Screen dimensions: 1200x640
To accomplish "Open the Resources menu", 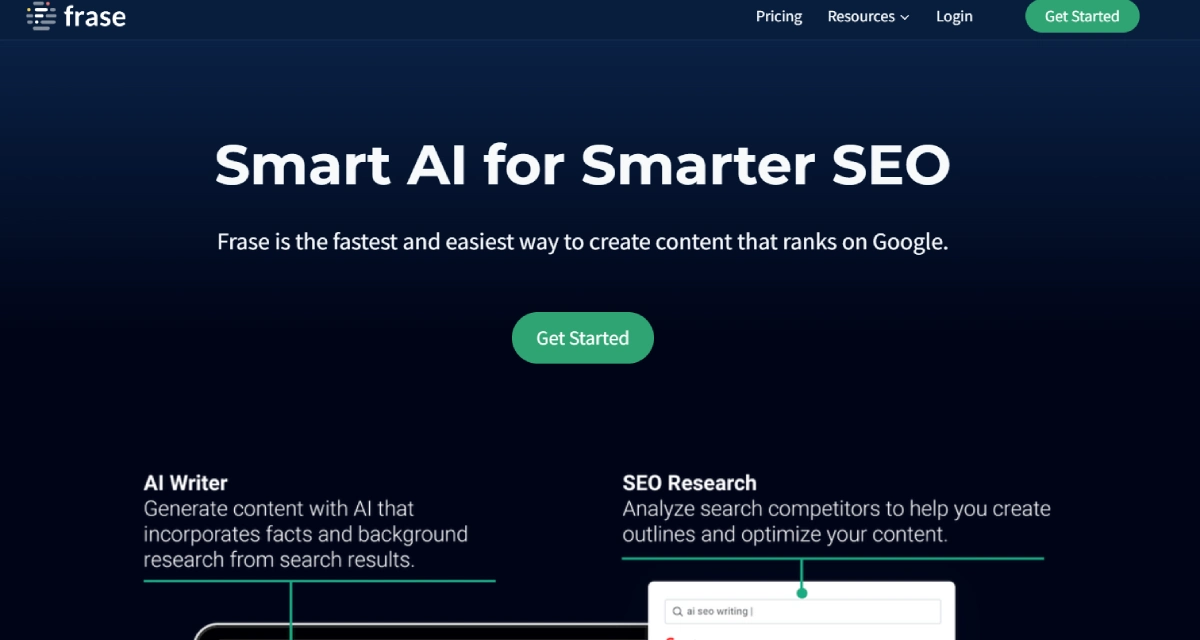I will pyautogui.click(x=861, y=16).
